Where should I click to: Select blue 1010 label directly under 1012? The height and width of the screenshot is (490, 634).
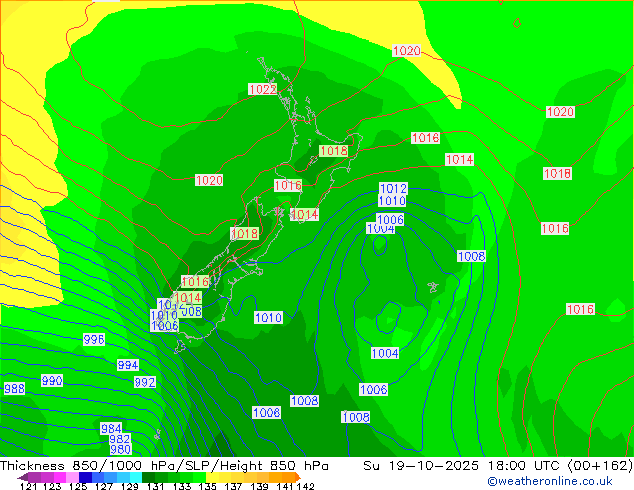(392, 201)
